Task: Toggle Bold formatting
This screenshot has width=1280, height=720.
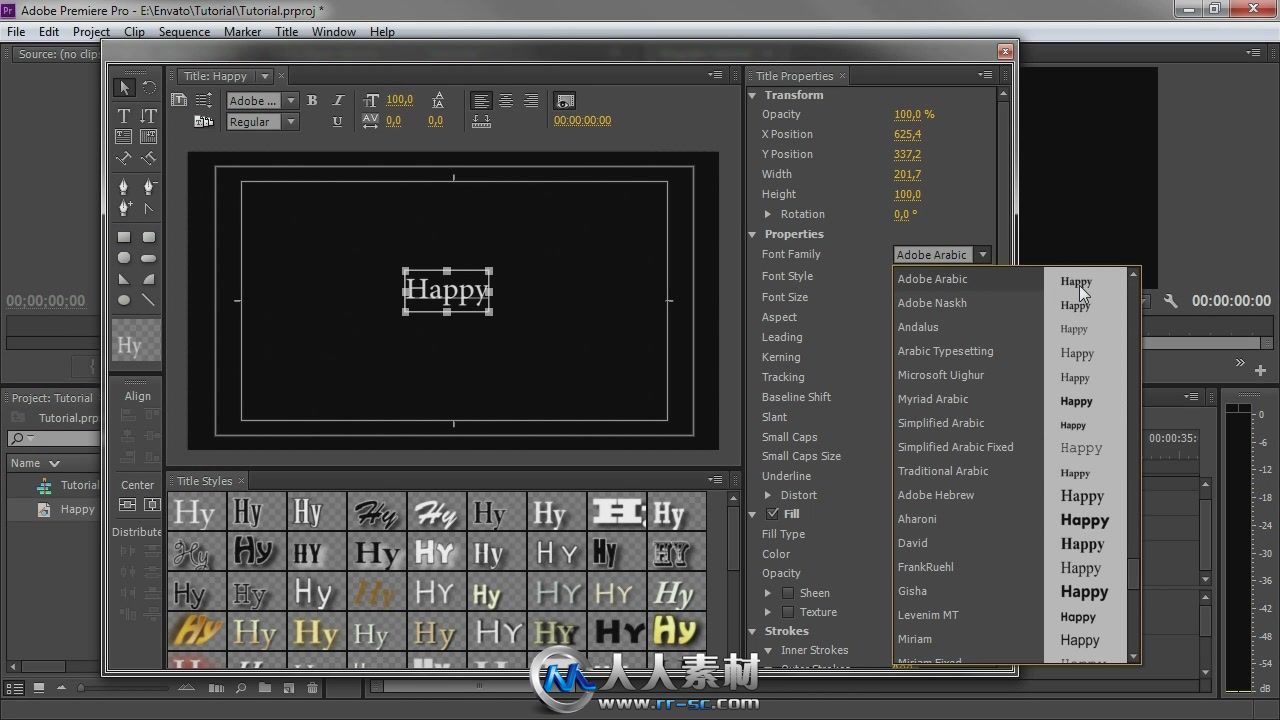Action: pyautogui.click(x=312, y=100)
